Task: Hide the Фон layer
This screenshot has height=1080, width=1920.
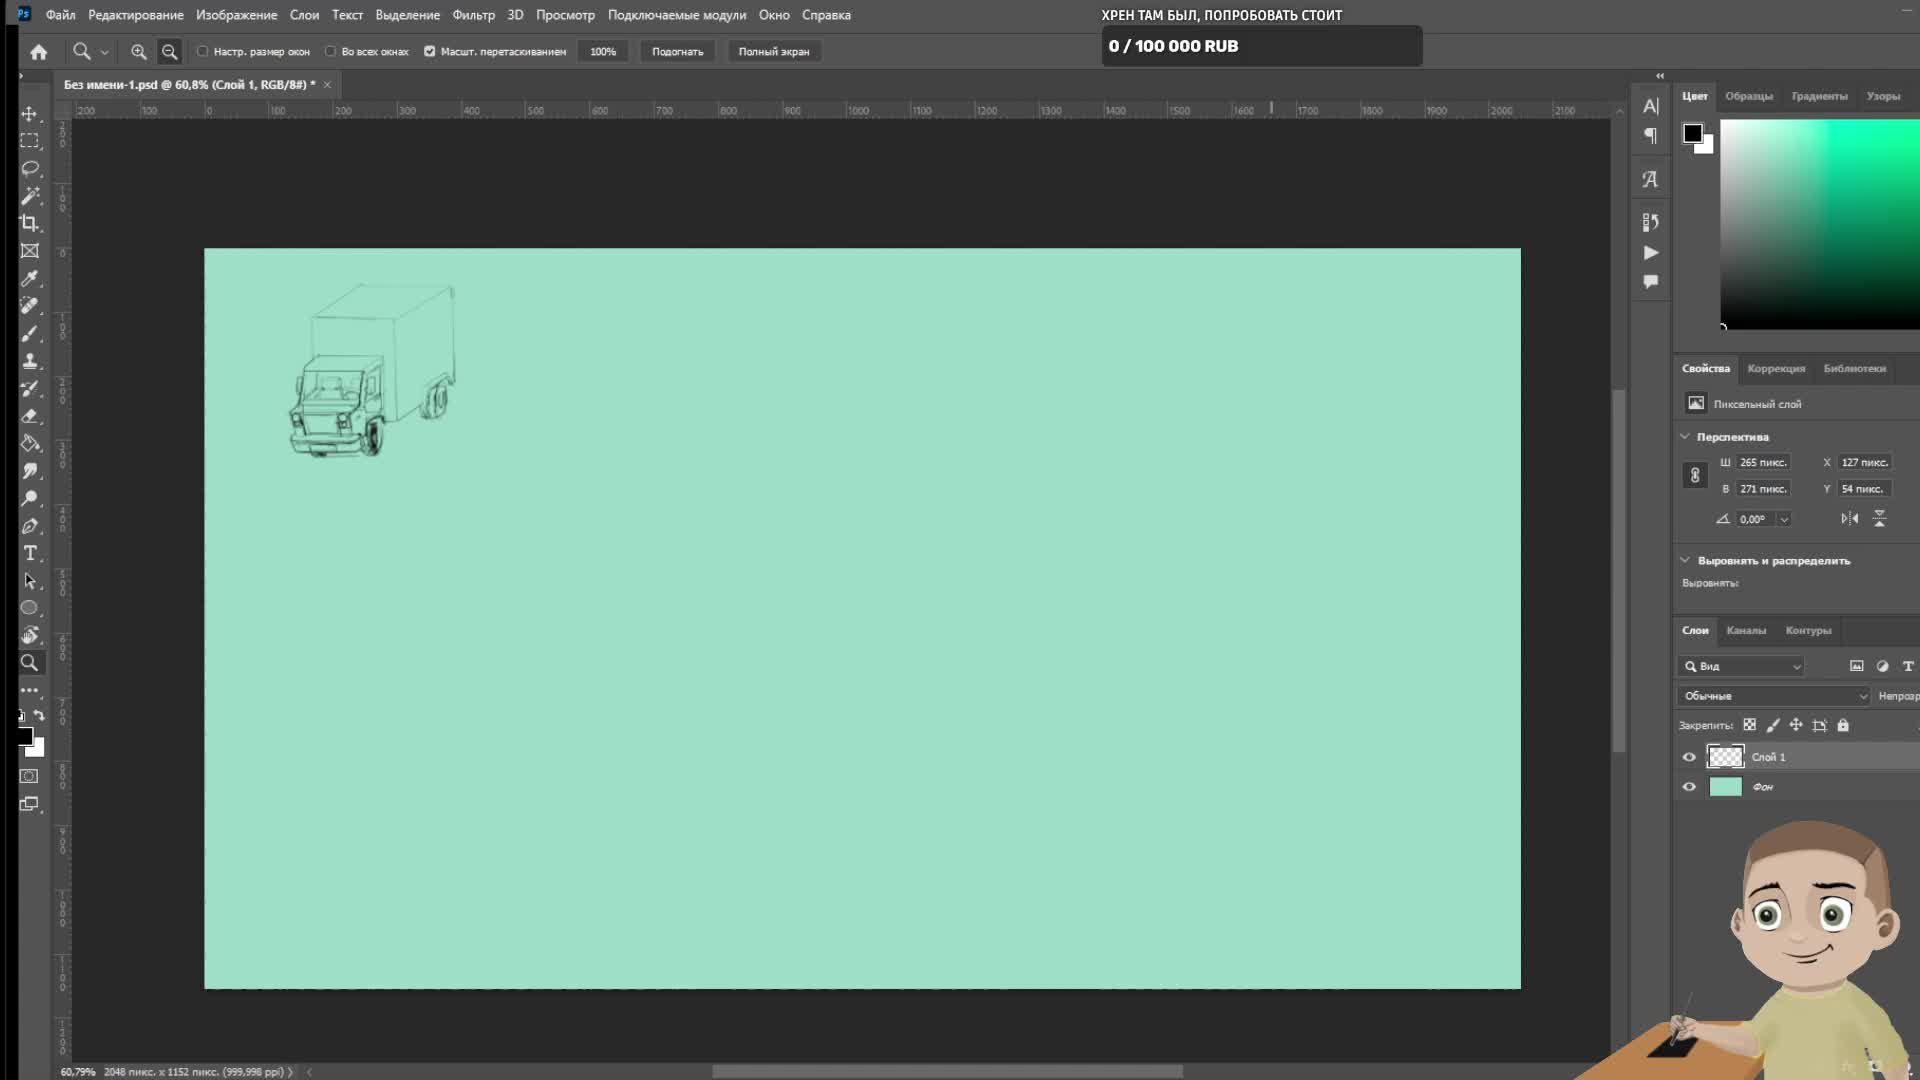Action: coord(1689,787)
